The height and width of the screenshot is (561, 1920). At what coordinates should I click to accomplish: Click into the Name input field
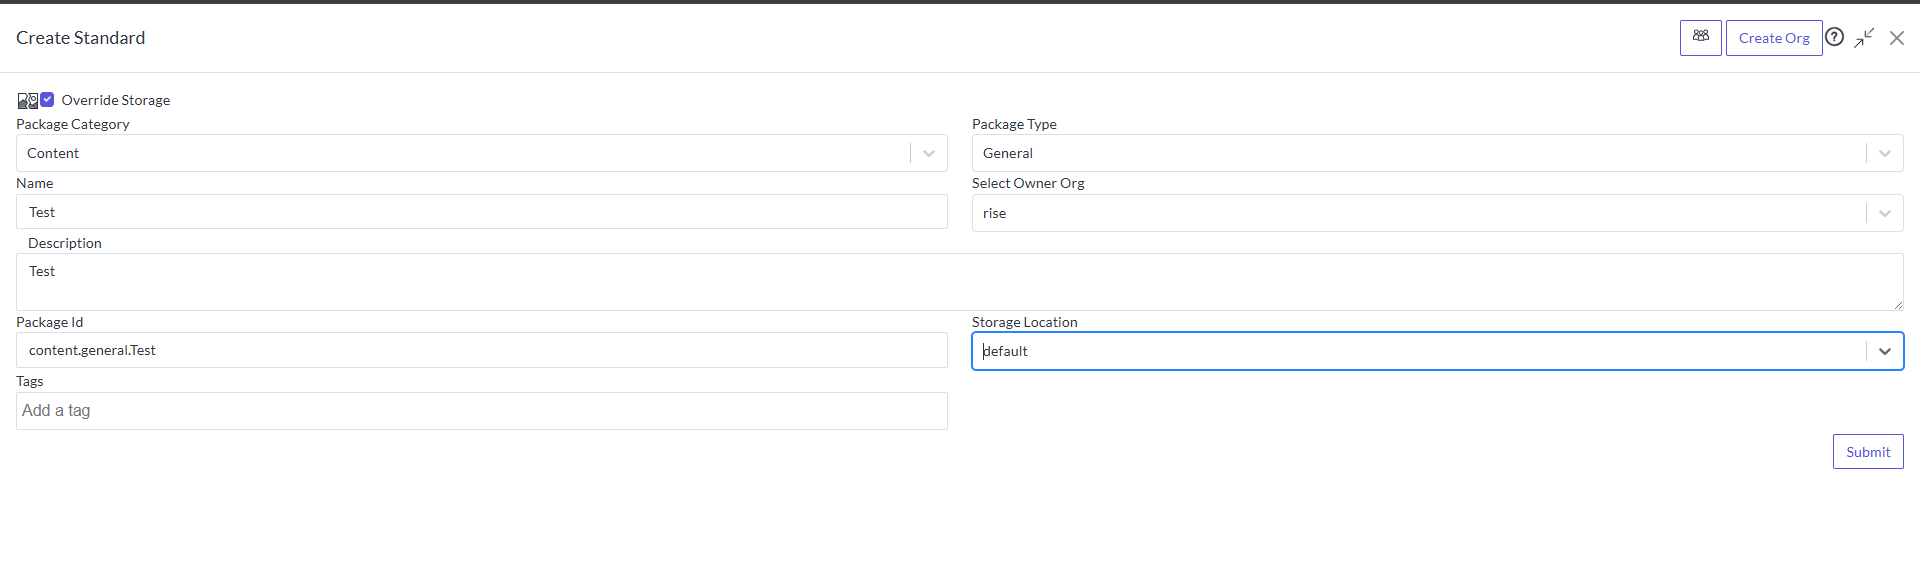481,212
